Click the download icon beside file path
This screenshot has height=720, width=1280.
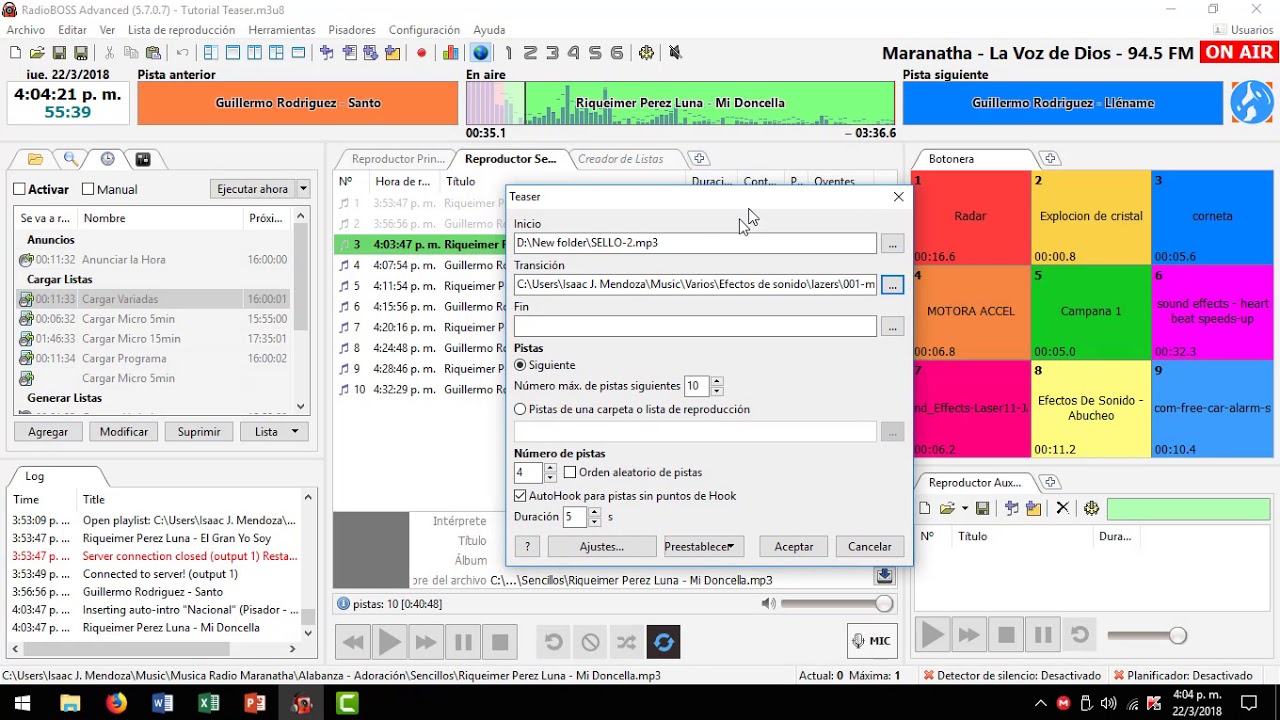(884, 576)
